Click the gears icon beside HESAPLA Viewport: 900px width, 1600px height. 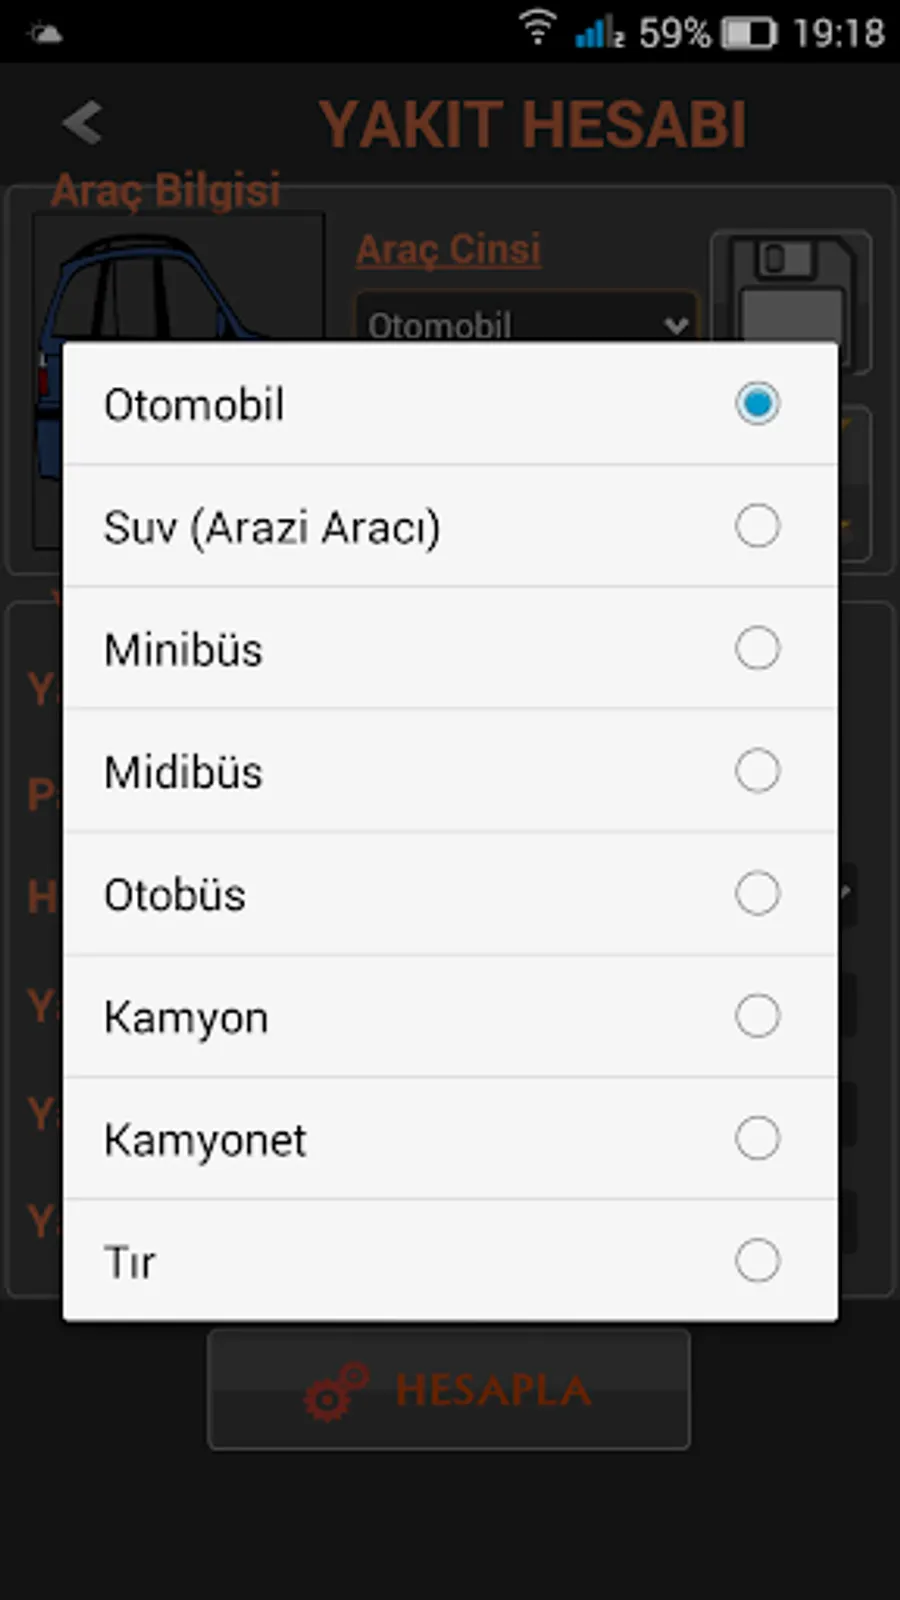tap(336, 1391)
